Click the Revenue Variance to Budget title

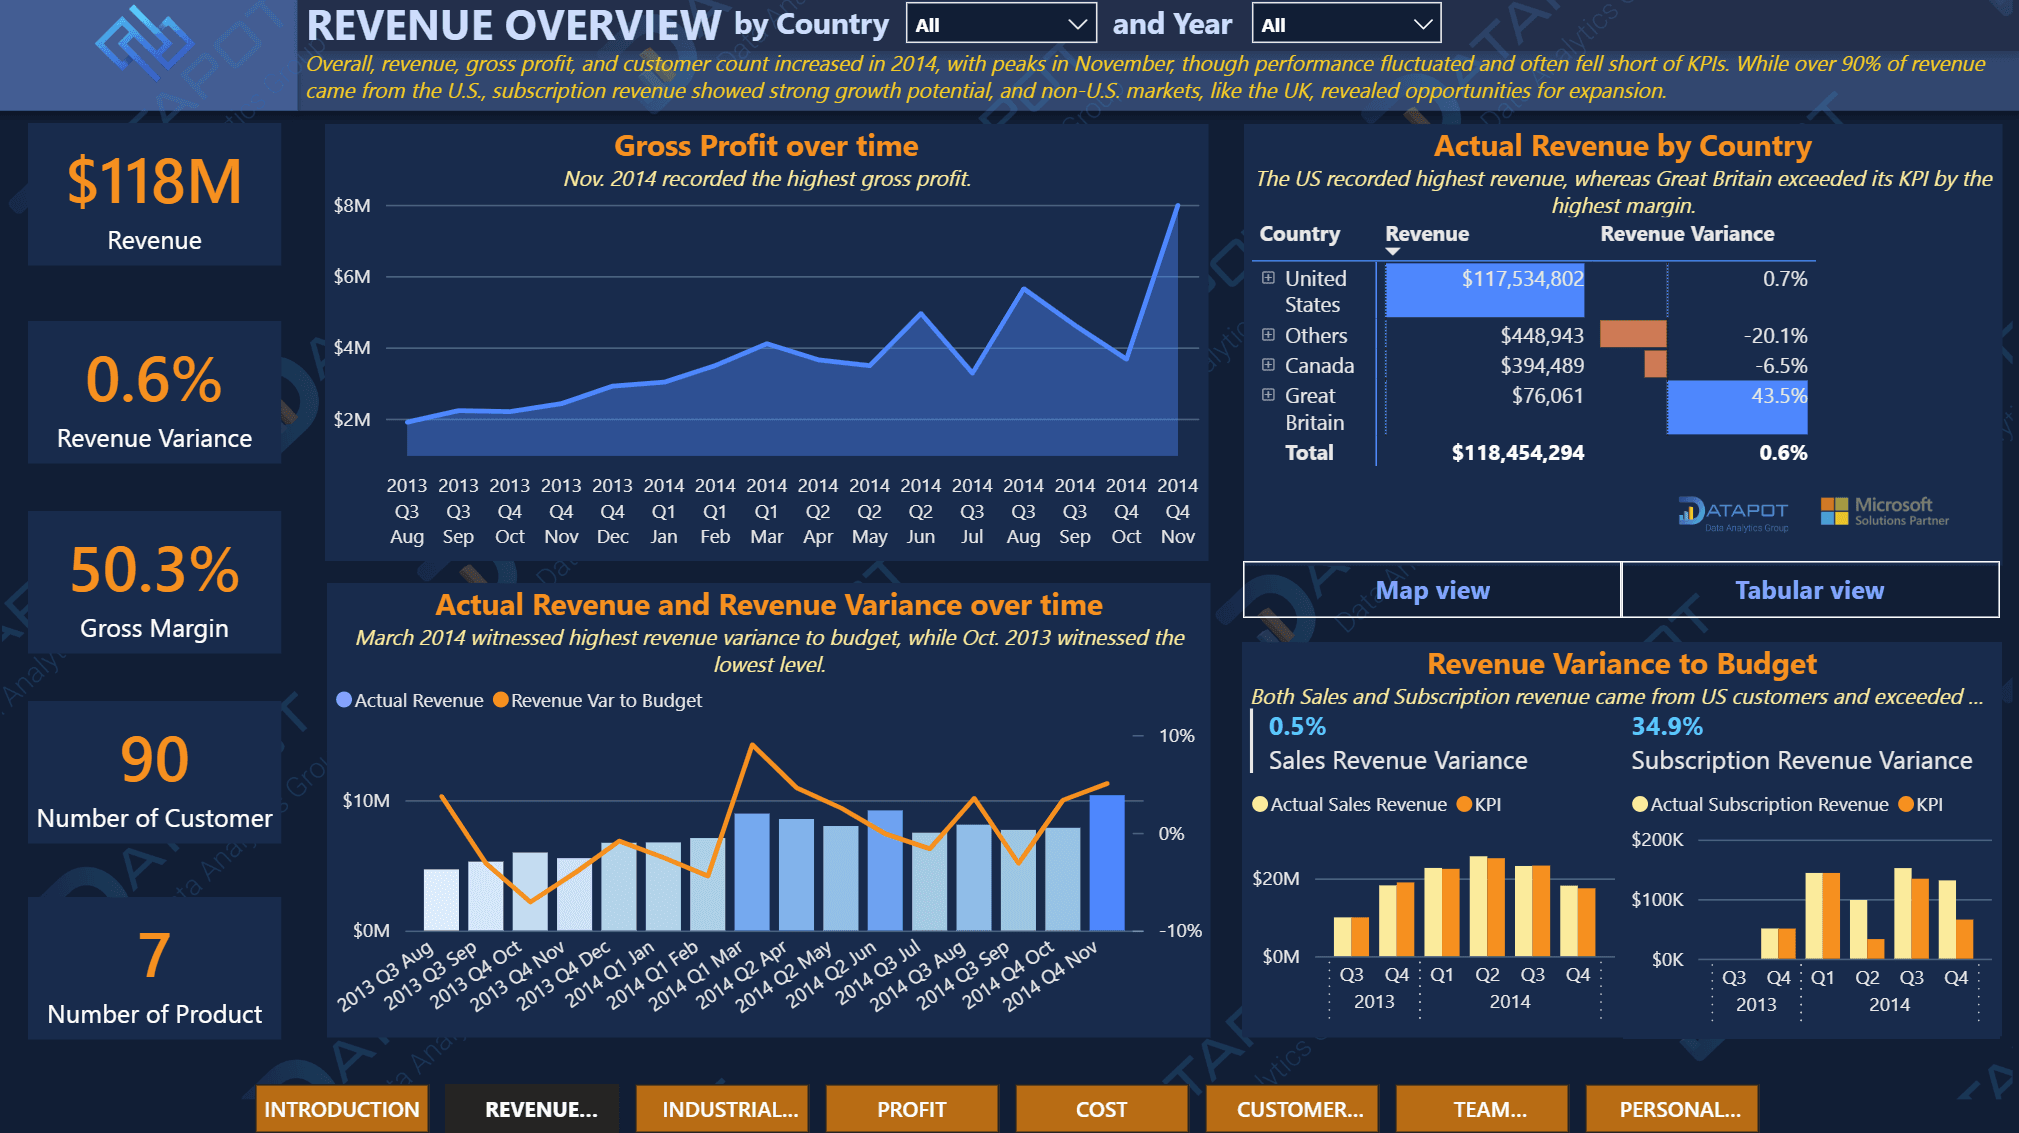[x=1621, y=664]
